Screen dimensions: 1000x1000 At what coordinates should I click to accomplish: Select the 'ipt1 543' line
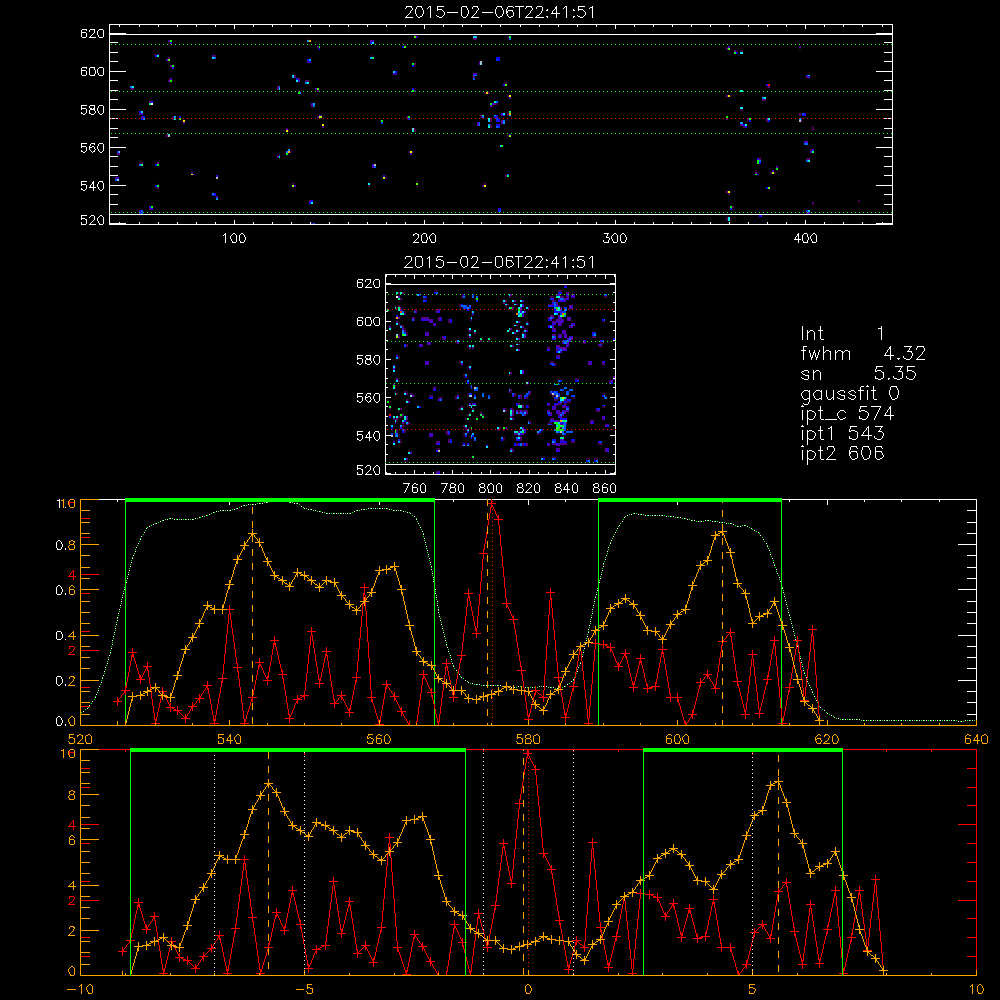[x=842, y=434]
